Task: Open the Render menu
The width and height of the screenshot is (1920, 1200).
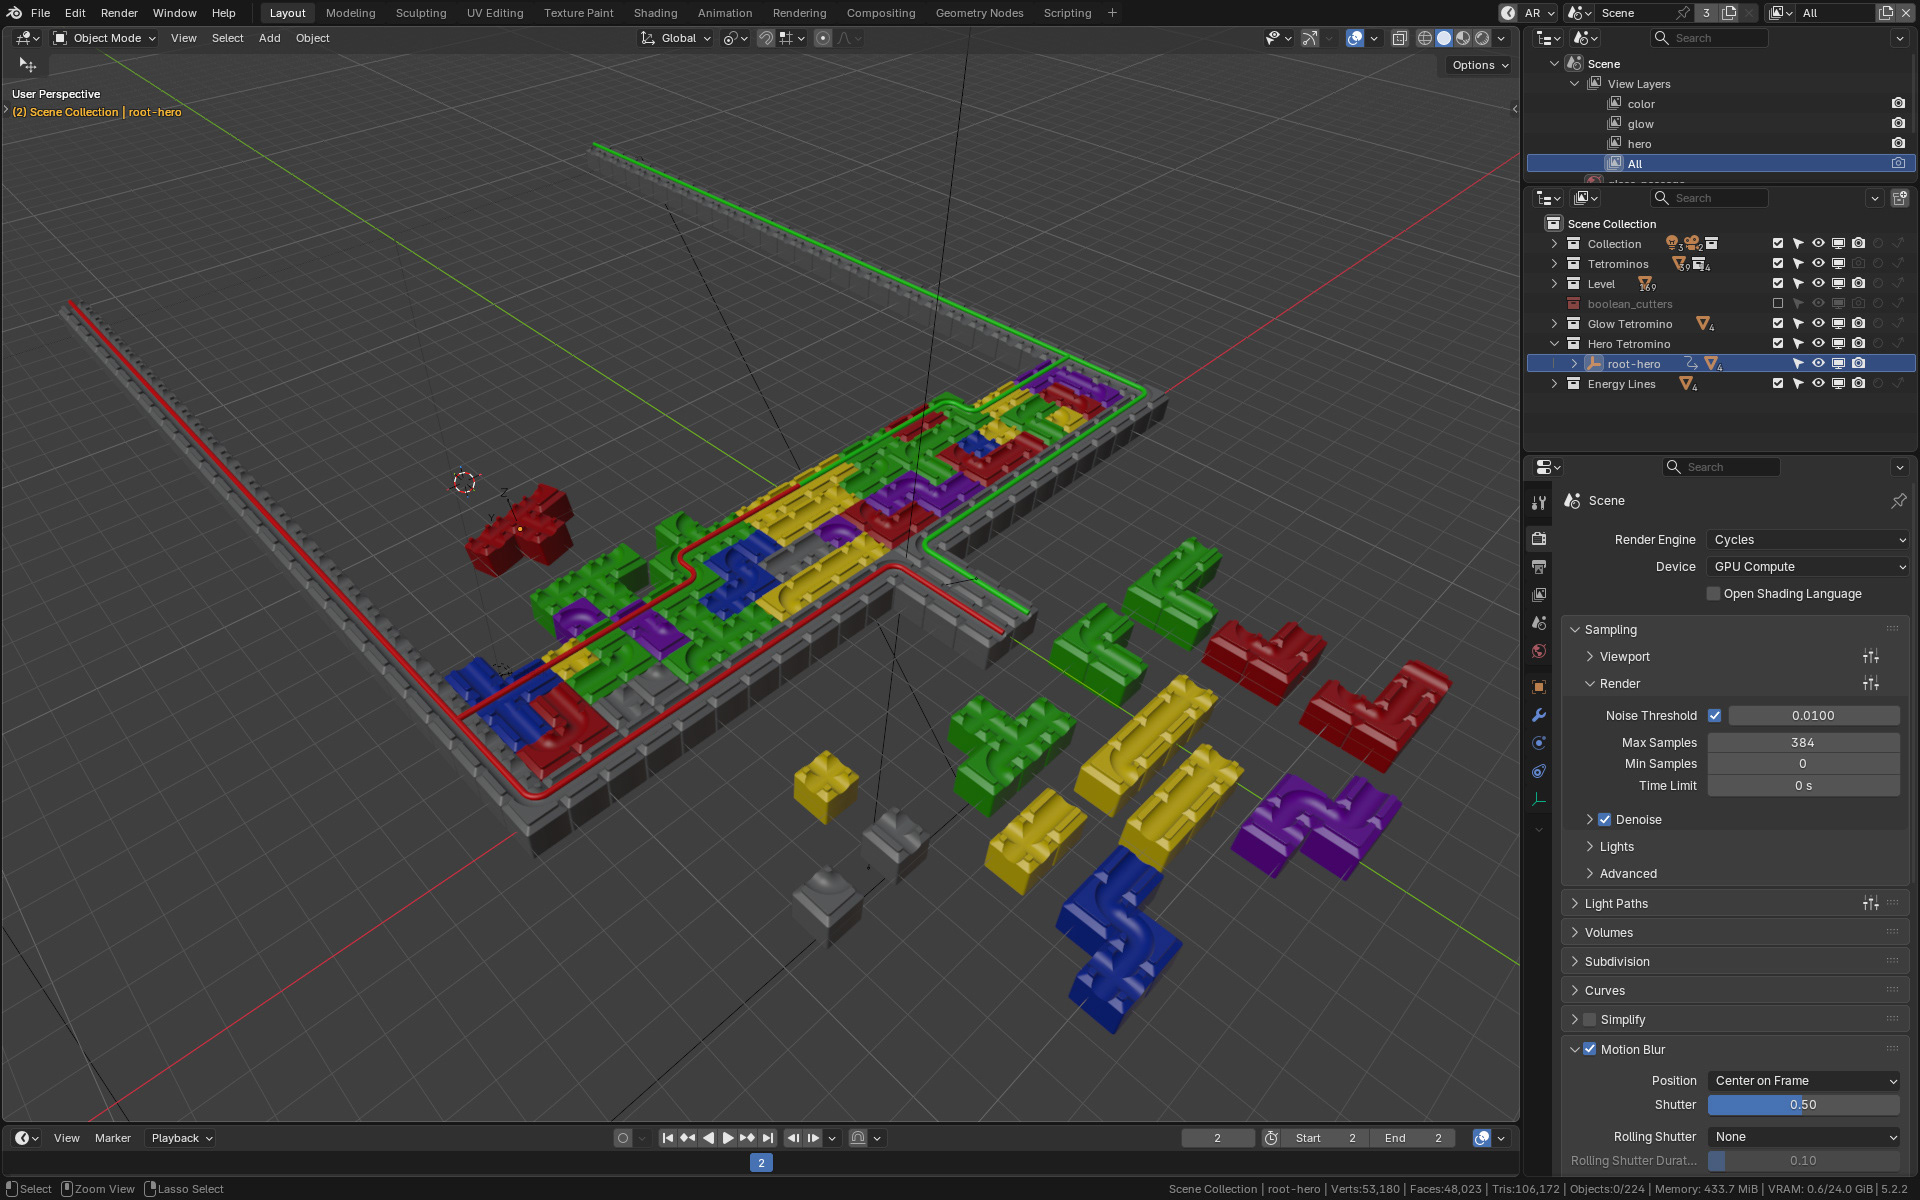Action: pyautogui.click(x=119, y=13)
